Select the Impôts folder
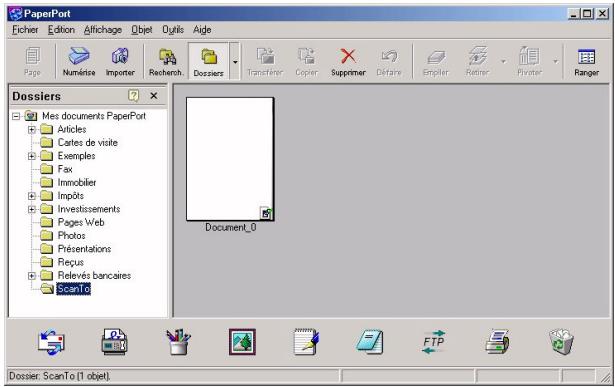Viewport: 615px width, 387px height. 71,196
